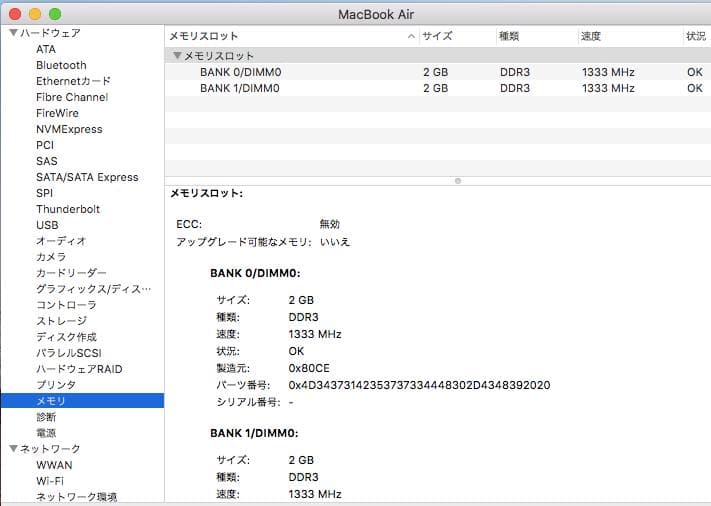Select オーディオ in sidebar
This screenshot has height=506, width=711.
[61, 241]
